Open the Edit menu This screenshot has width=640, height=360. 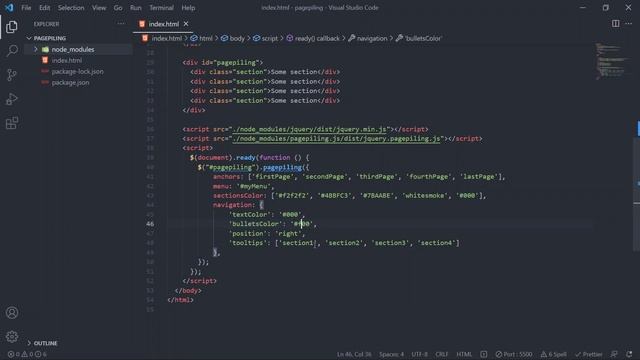pos(44,8)
